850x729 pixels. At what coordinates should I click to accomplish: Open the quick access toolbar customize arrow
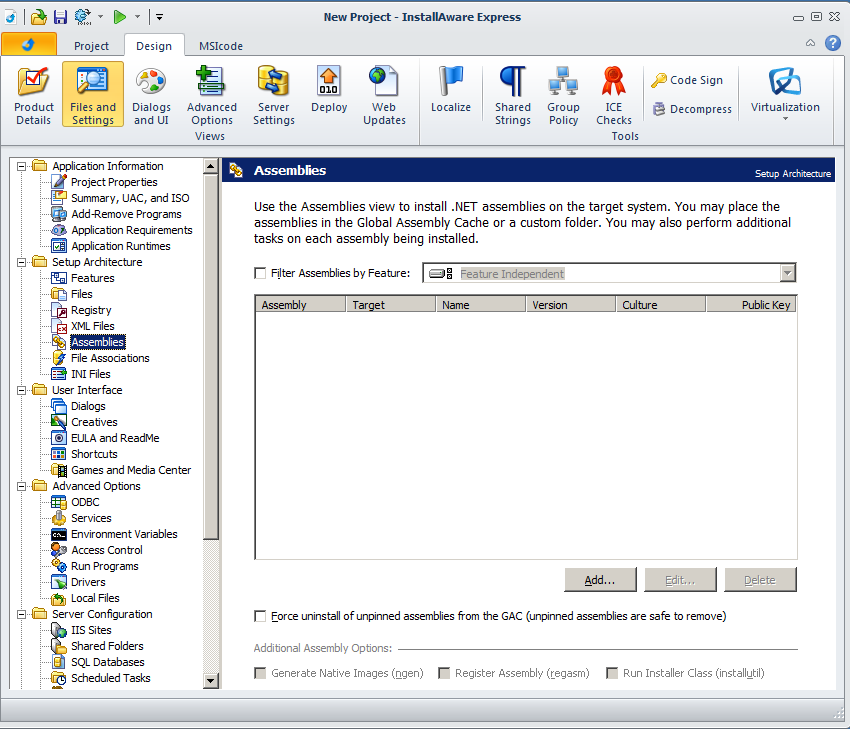tap(159, 17)
